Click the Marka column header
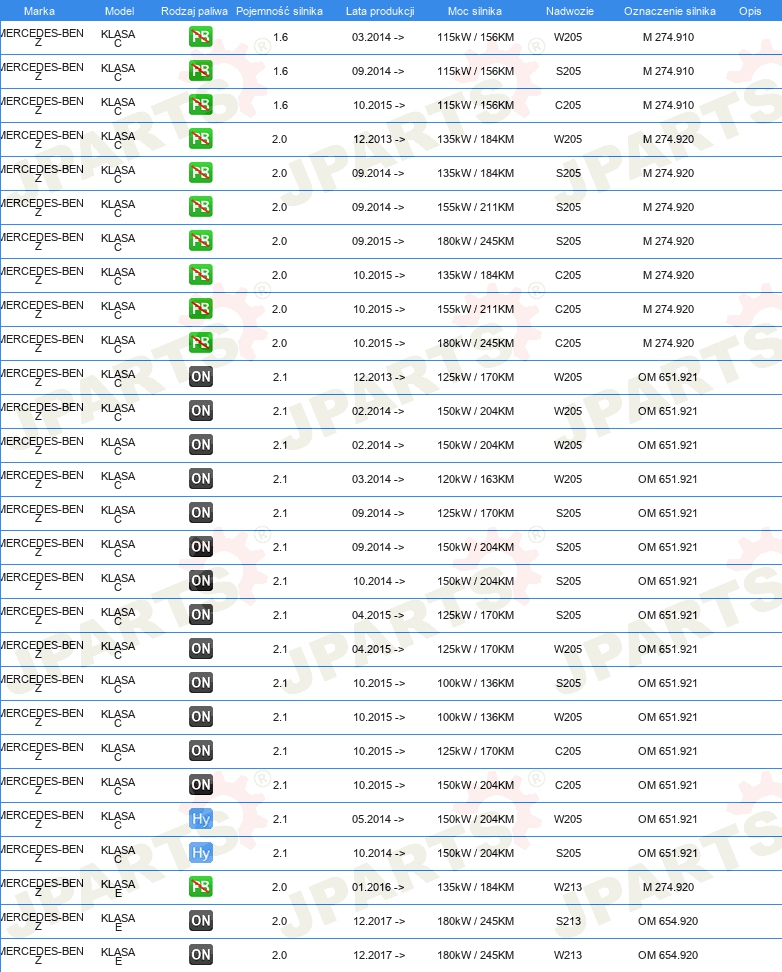 pyautogui.click(x=39, y=11)
